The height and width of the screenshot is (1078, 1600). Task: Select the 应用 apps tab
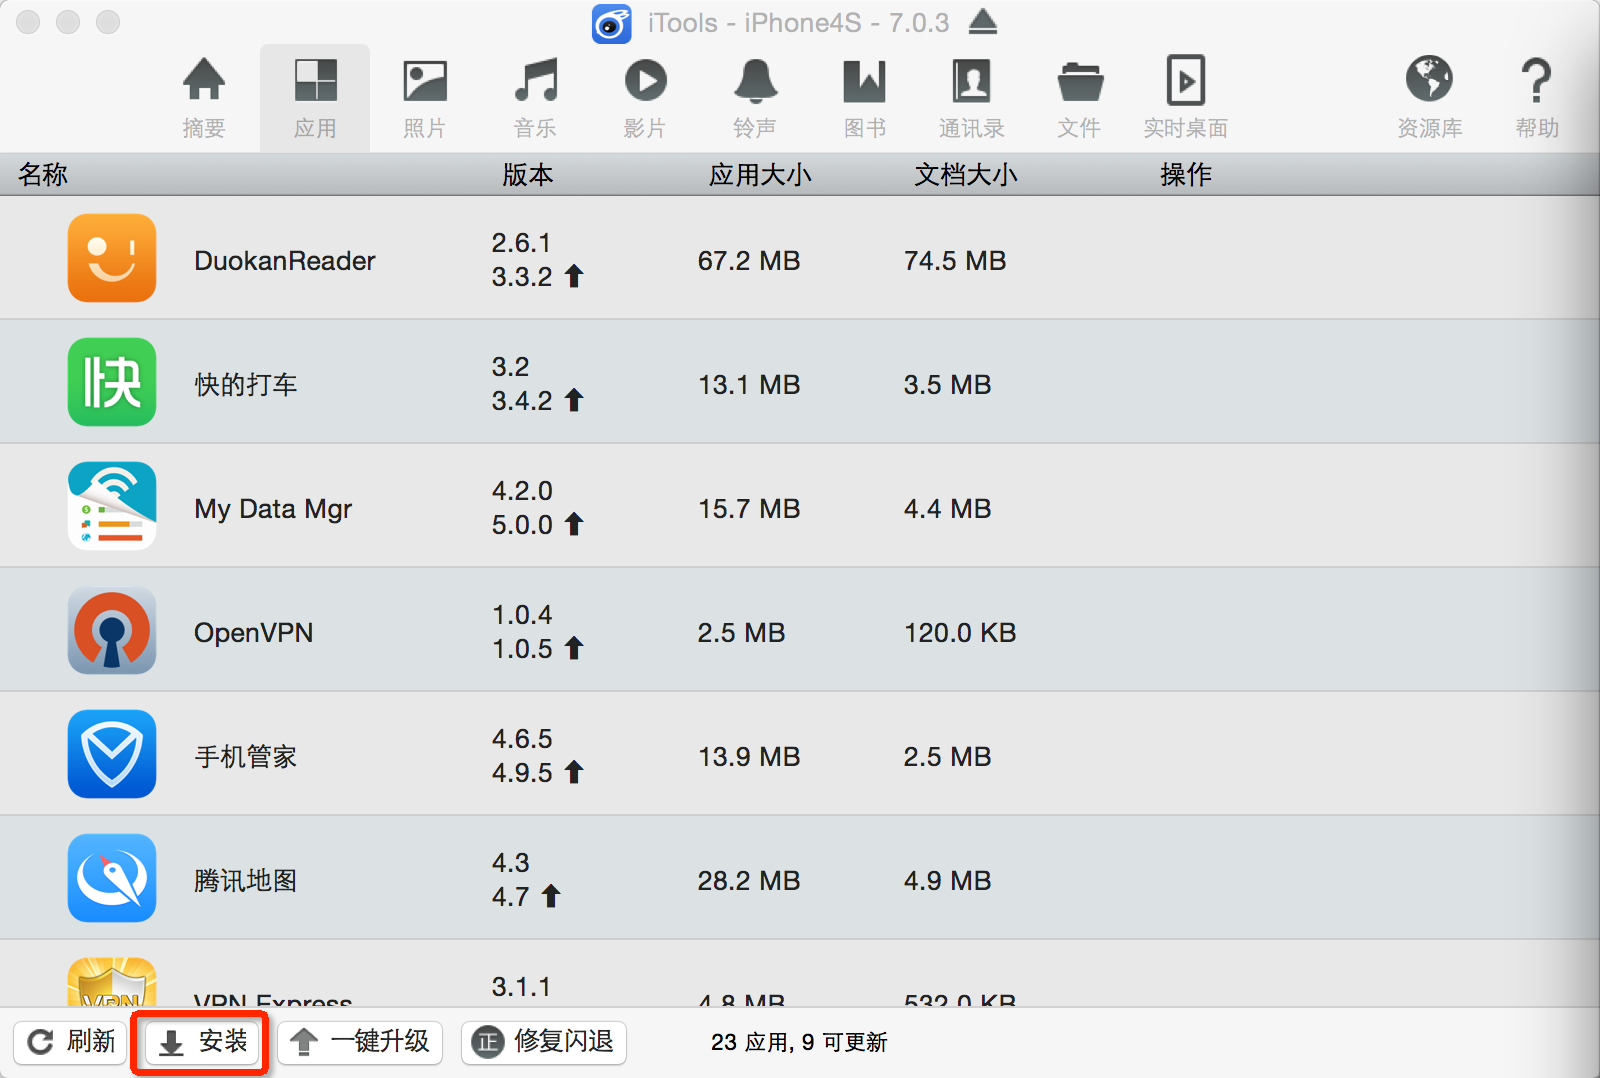[x=315, y=98]
